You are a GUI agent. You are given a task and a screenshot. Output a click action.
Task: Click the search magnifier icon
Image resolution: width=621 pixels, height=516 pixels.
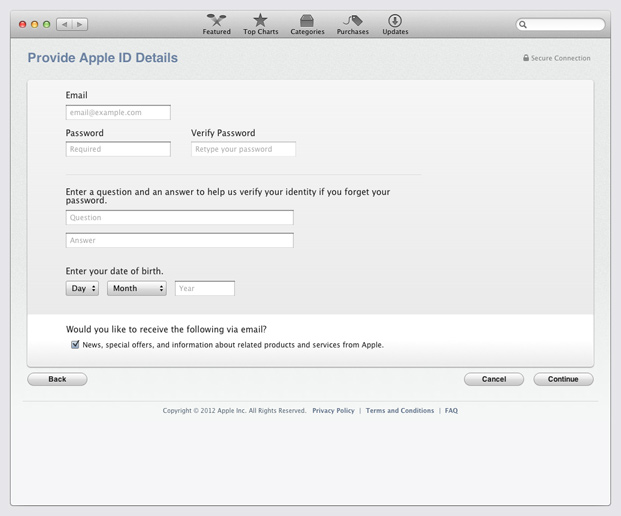[523, 25]
